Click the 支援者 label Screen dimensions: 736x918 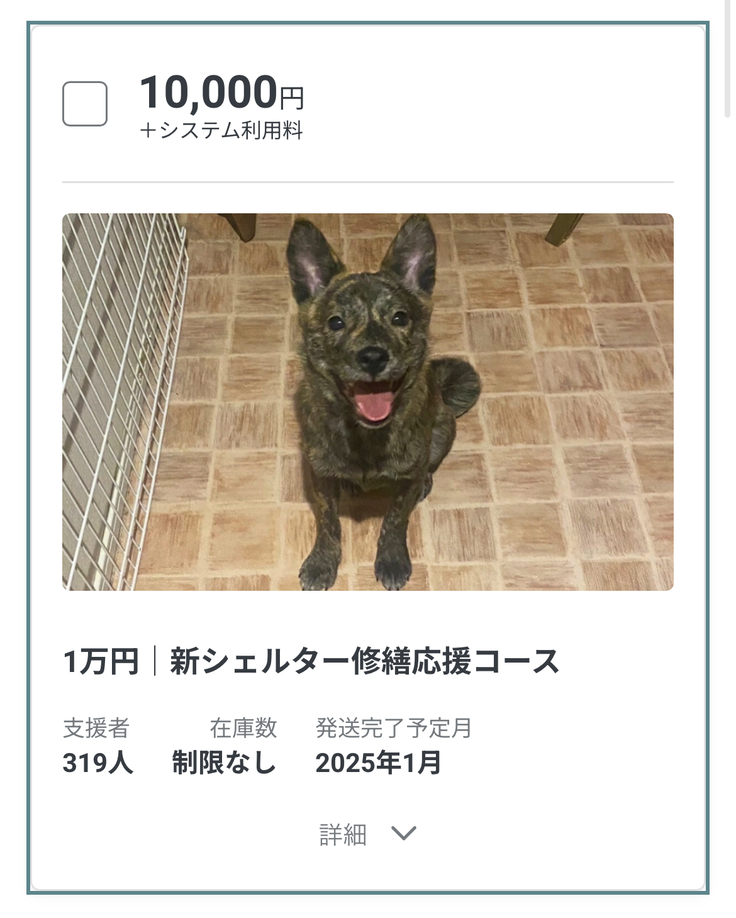[x=95, y=728]
